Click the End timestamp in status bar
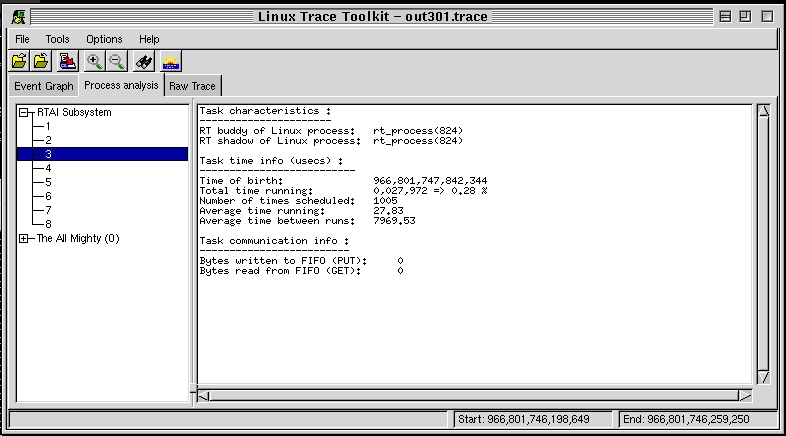786x436 pixels. point(686,419)
